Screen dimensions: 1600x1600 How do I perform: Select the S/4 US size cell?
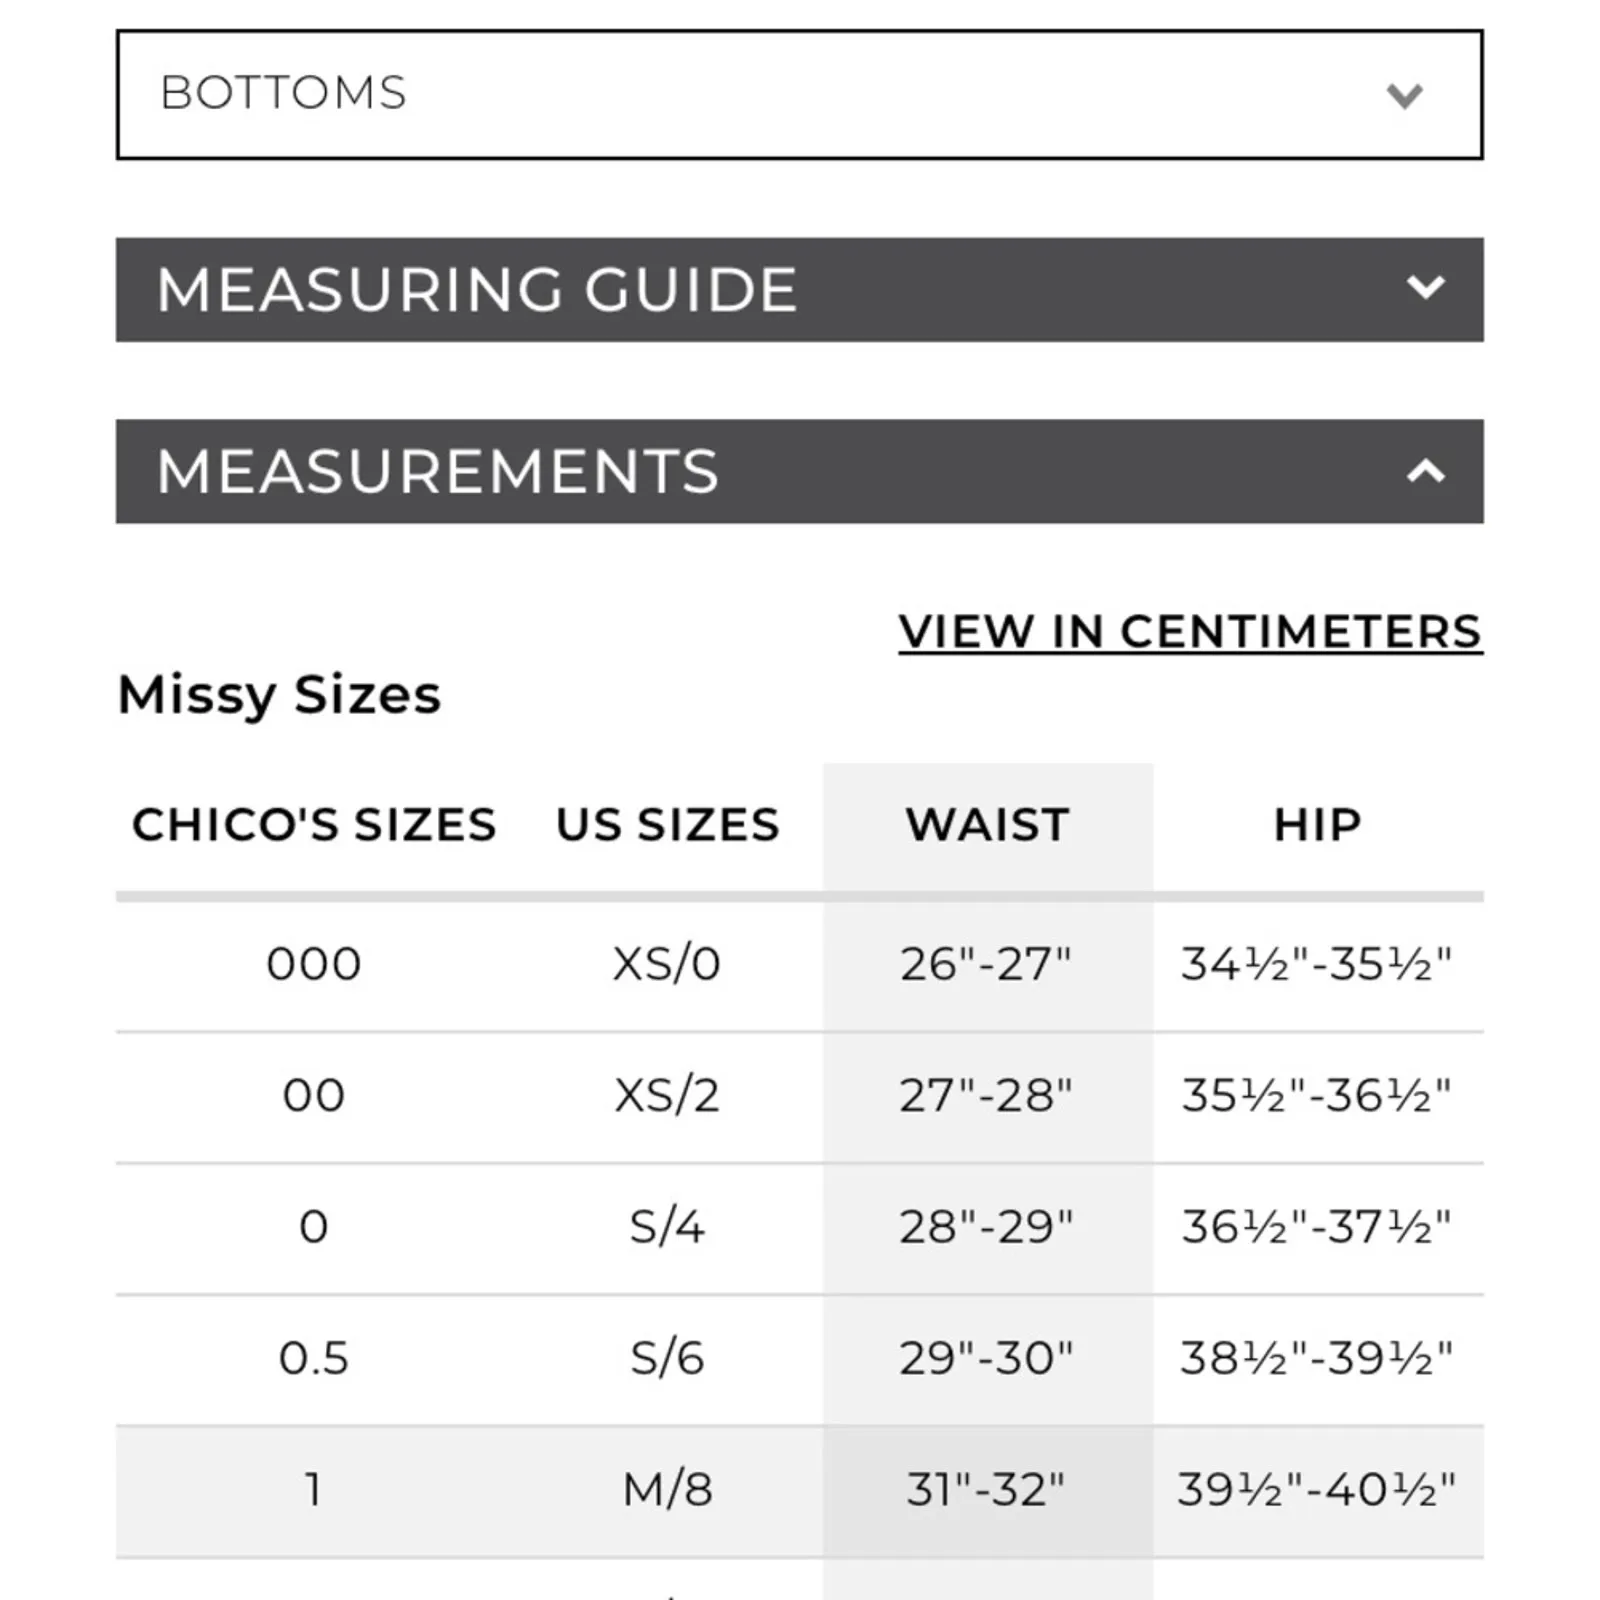tap(667, 1227)
